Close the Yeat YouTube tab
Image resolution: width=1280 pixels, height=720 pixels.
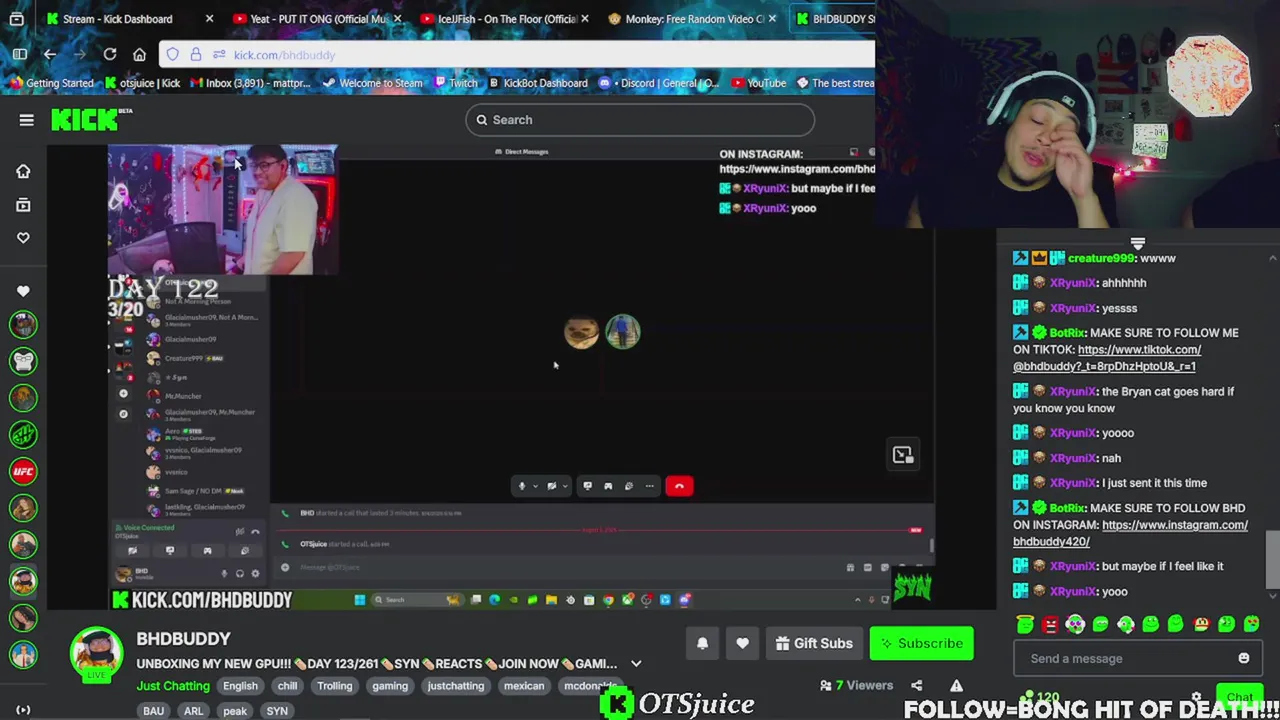[x=398, y=19]
